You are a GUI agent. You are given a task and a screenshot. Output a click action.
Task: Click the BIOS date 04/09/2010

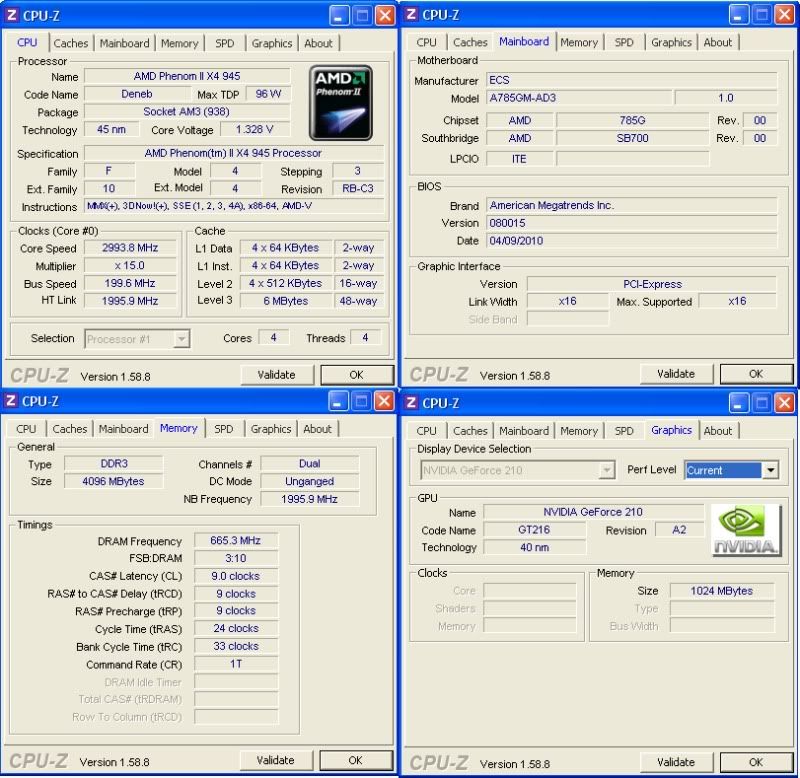[x=632, y=241]
